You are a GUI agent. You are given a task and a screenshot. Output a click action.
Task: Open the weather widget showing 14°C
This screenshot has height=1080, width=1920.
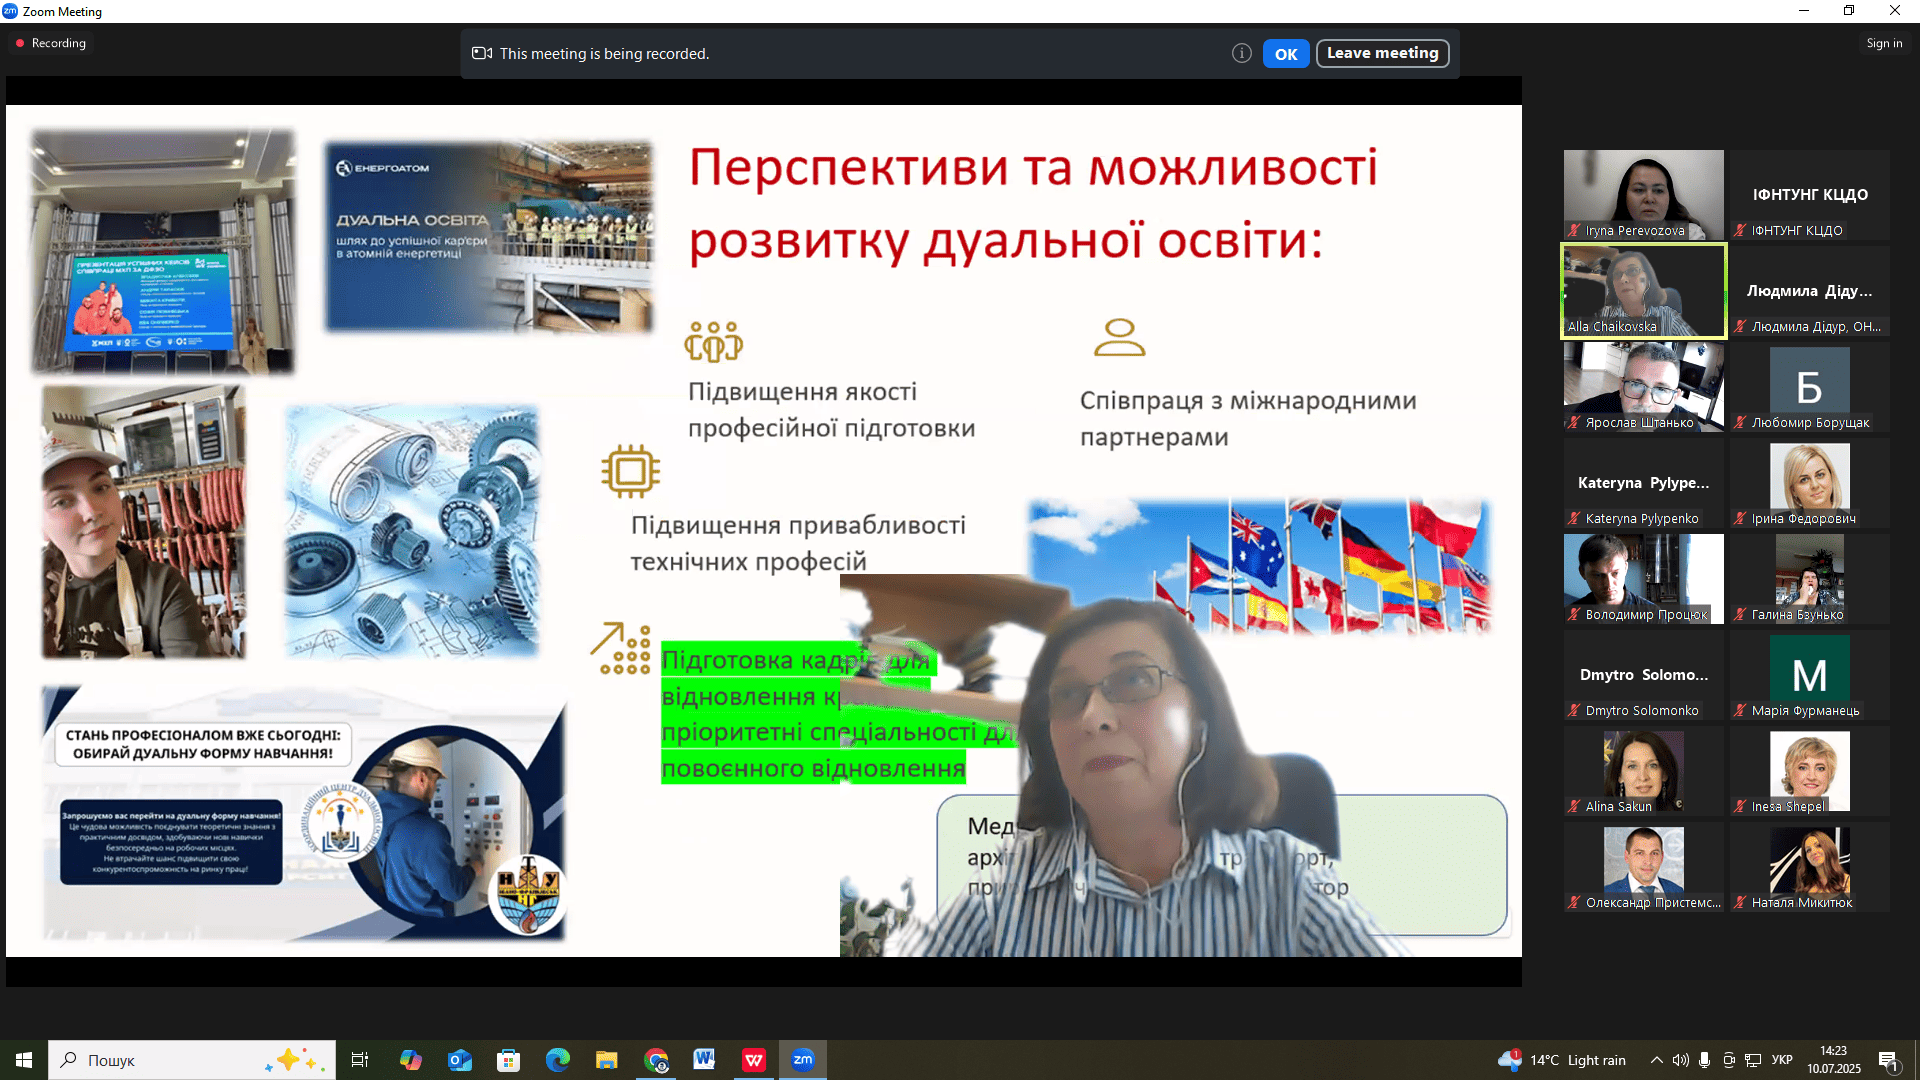[x=1562, y=1060]
